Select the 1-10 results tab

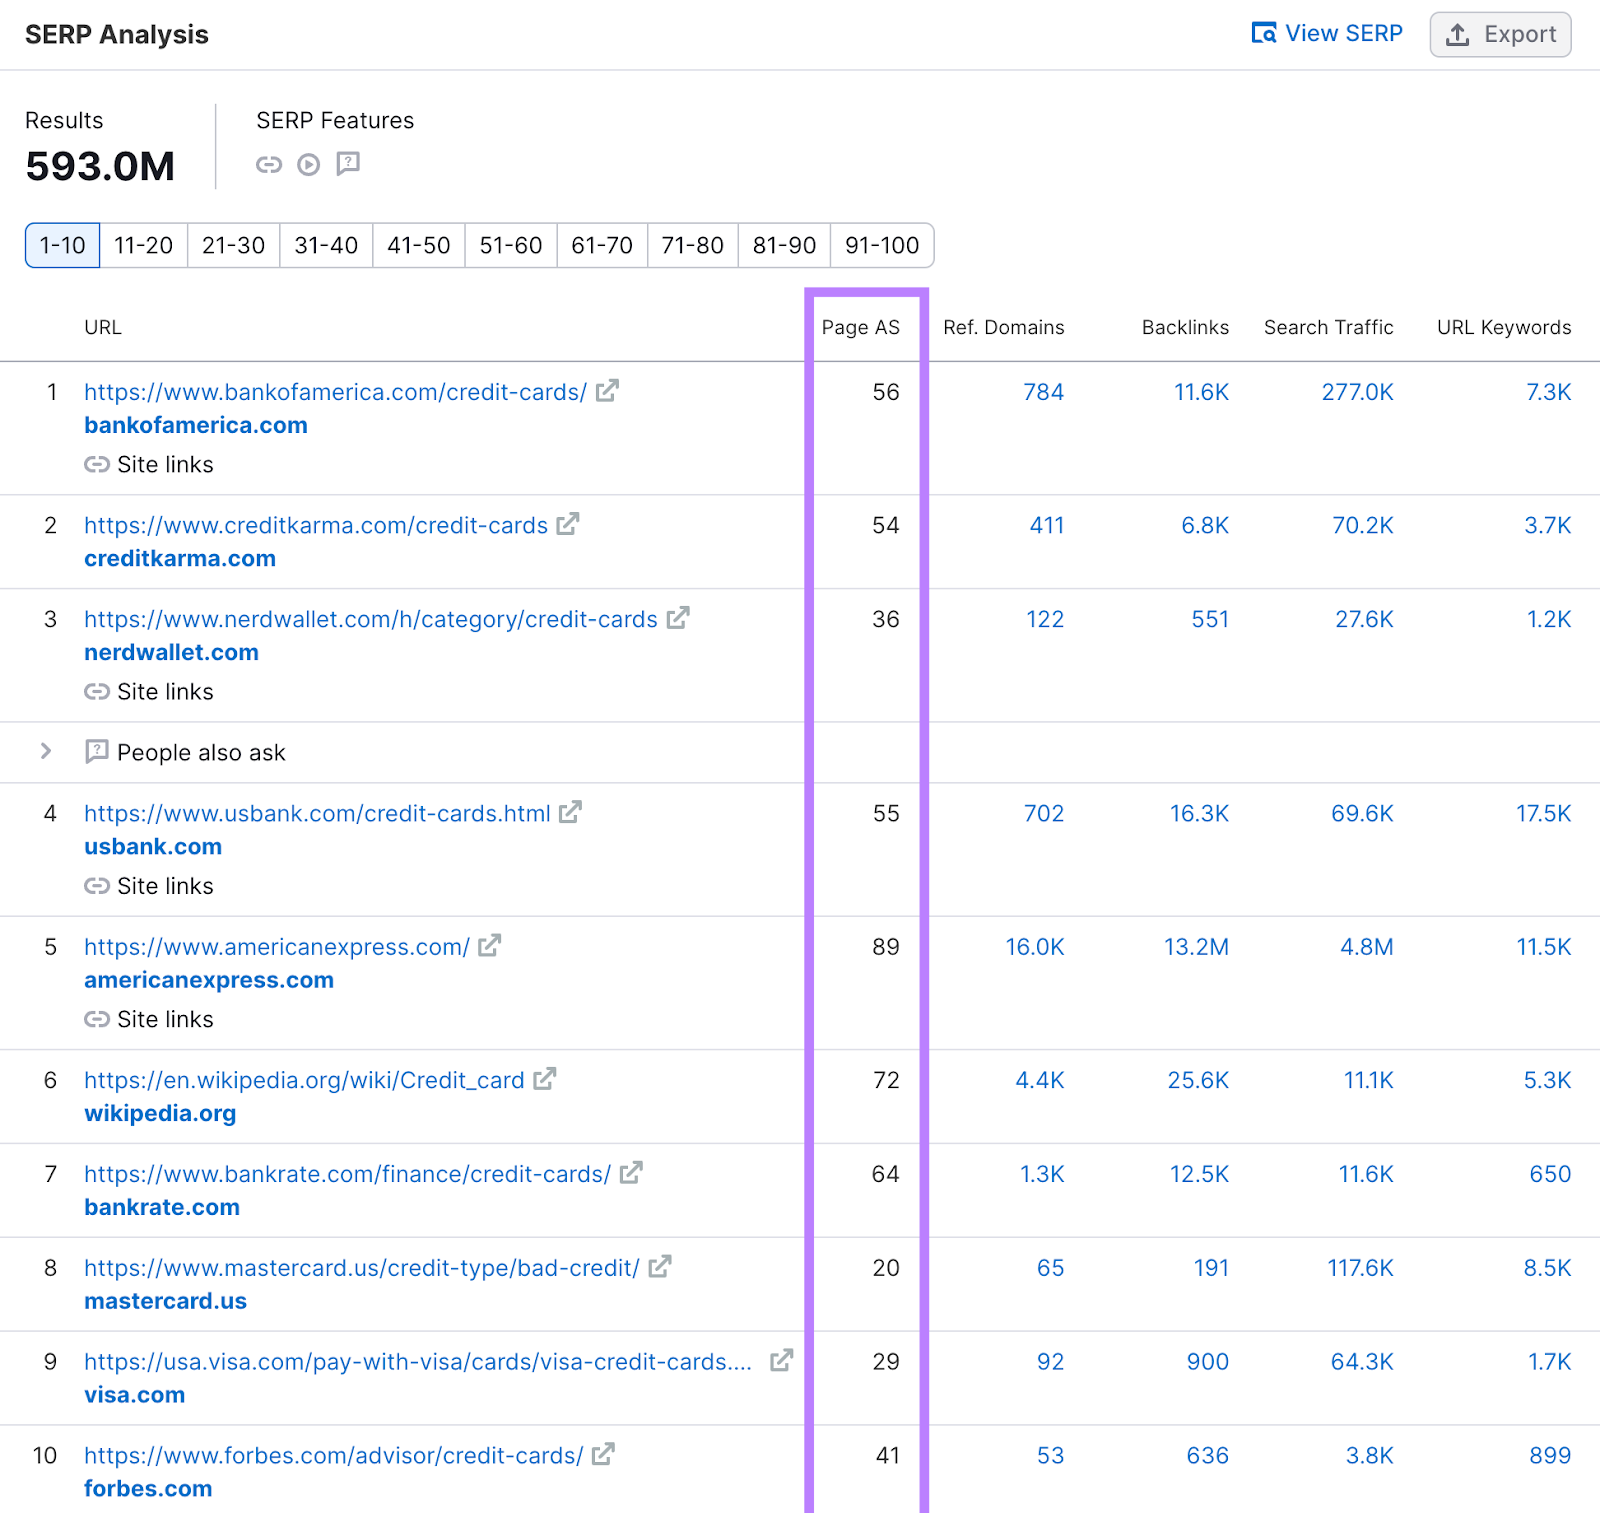click(x=62, y=245)
